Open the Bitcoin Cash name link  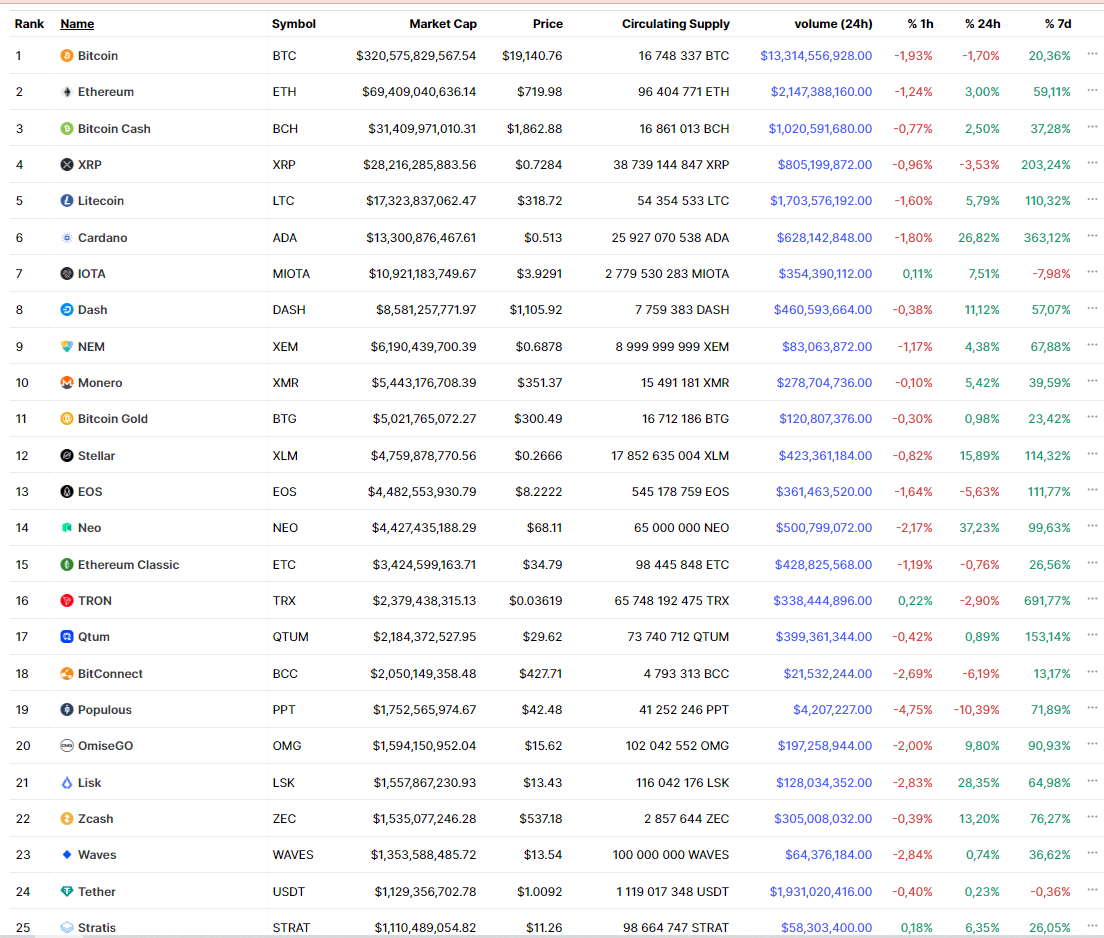tap(114, 129)
